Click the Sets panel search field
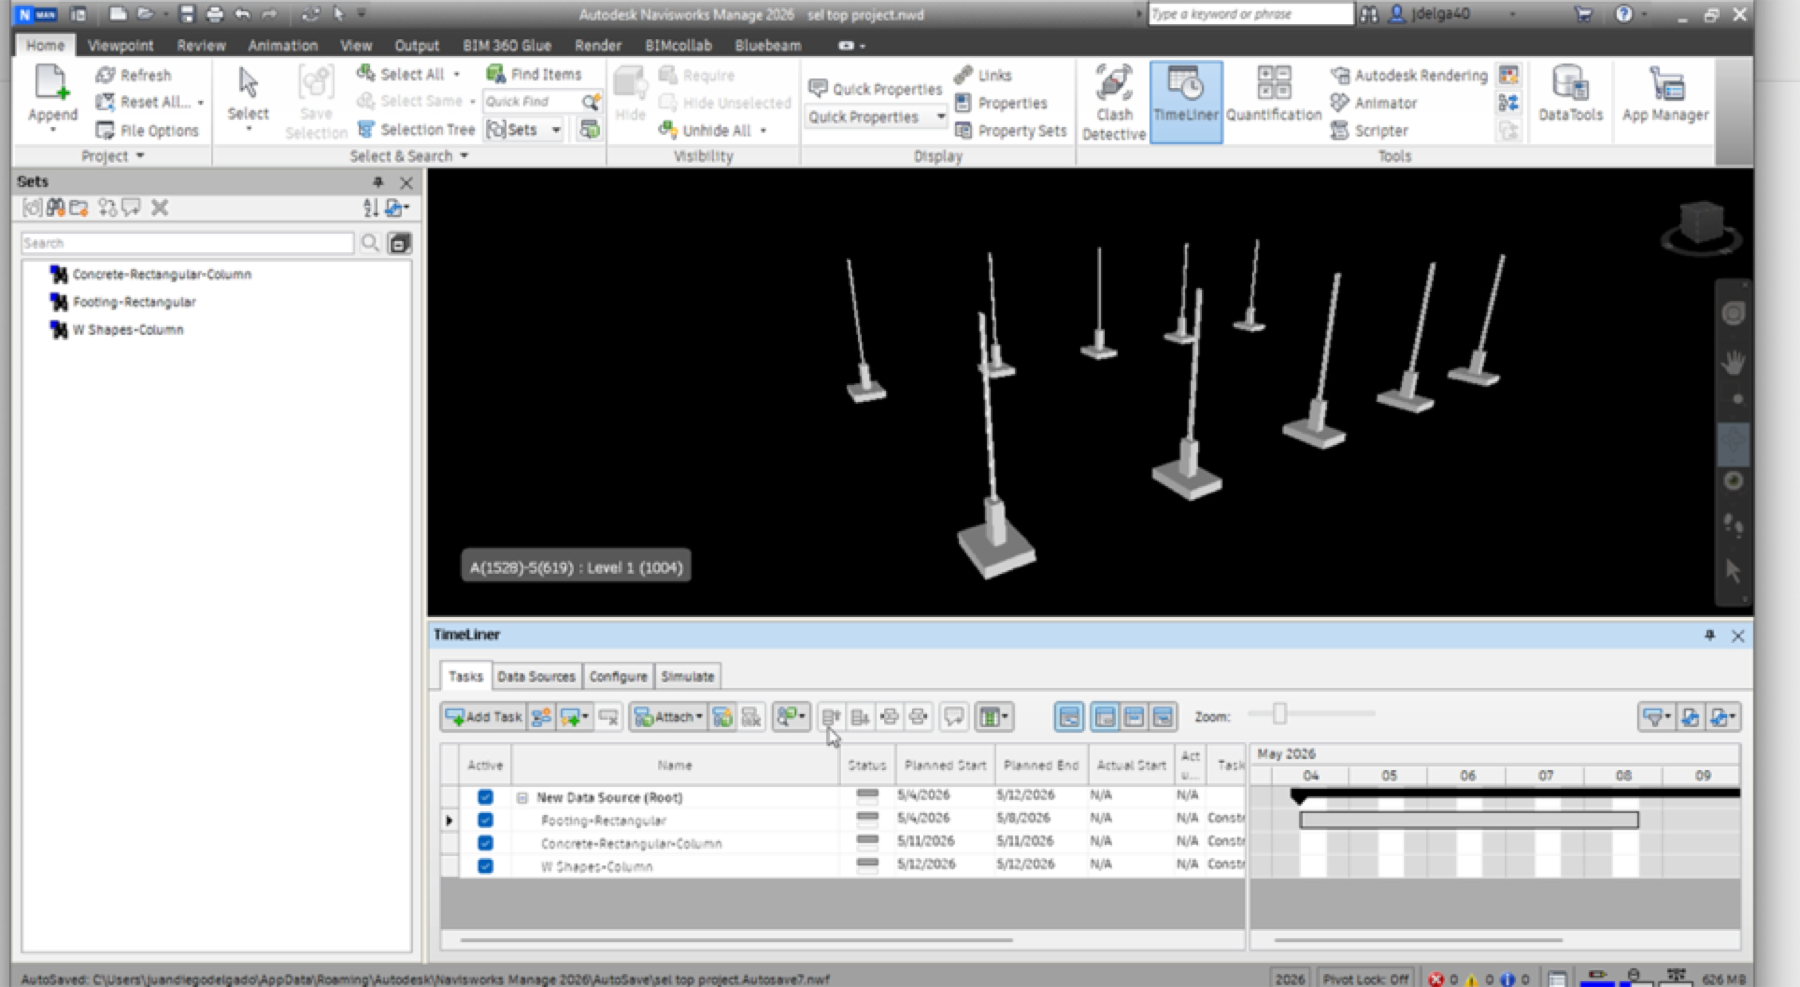 (x=187, y=243)
